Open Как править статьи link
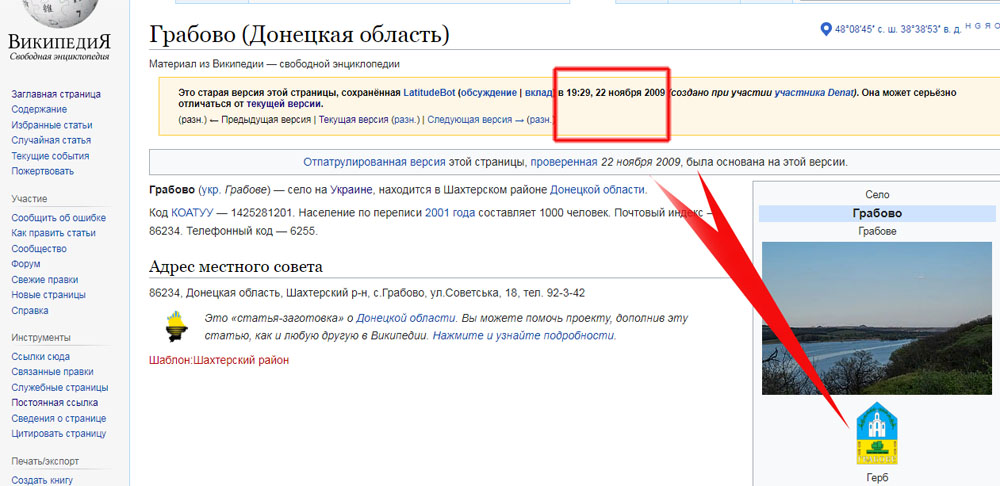The width and height of the screenshot is (1000, 486). [x=54, y=233]
